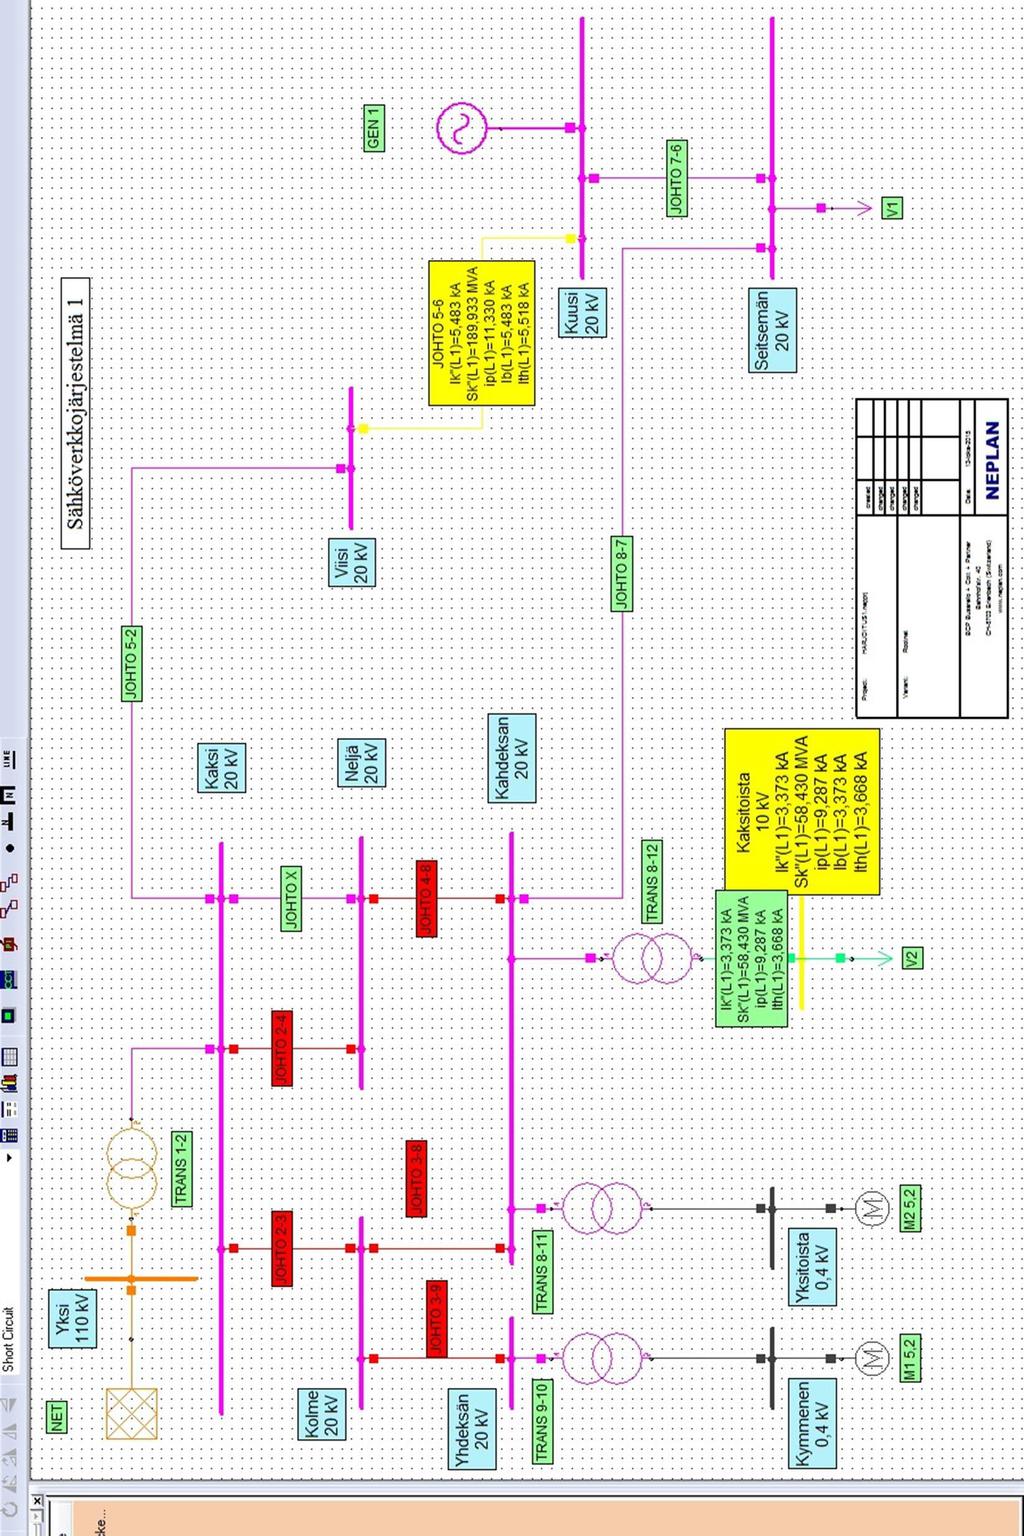Select the Viisi 20 kV node label
The image size is (1024, 1536).
[x=352, y=563]
